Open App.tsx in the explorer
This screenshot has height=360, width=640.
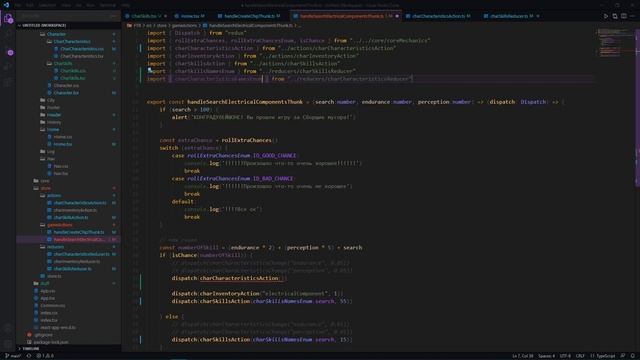[x=48, y=298]
